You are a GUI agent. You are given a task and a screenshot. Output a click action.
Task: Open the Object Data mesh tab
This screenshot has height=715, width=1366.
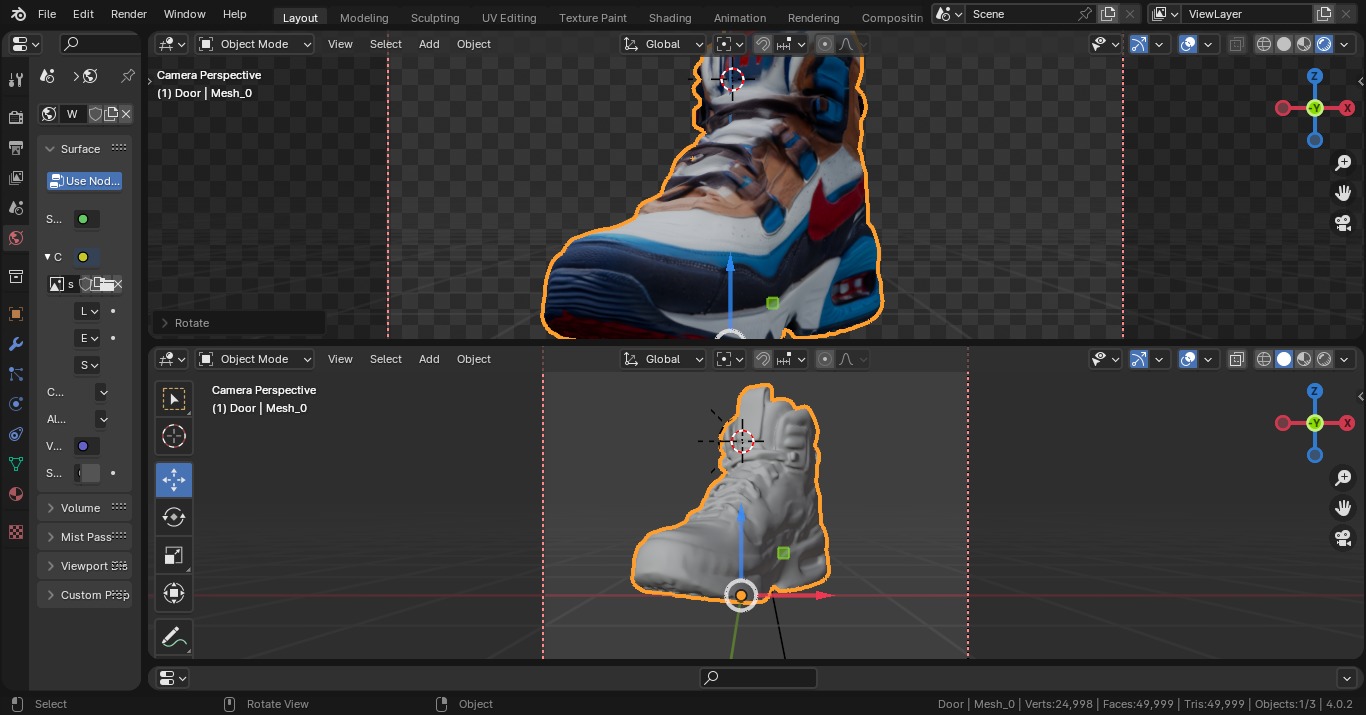(x=15, y=464)
